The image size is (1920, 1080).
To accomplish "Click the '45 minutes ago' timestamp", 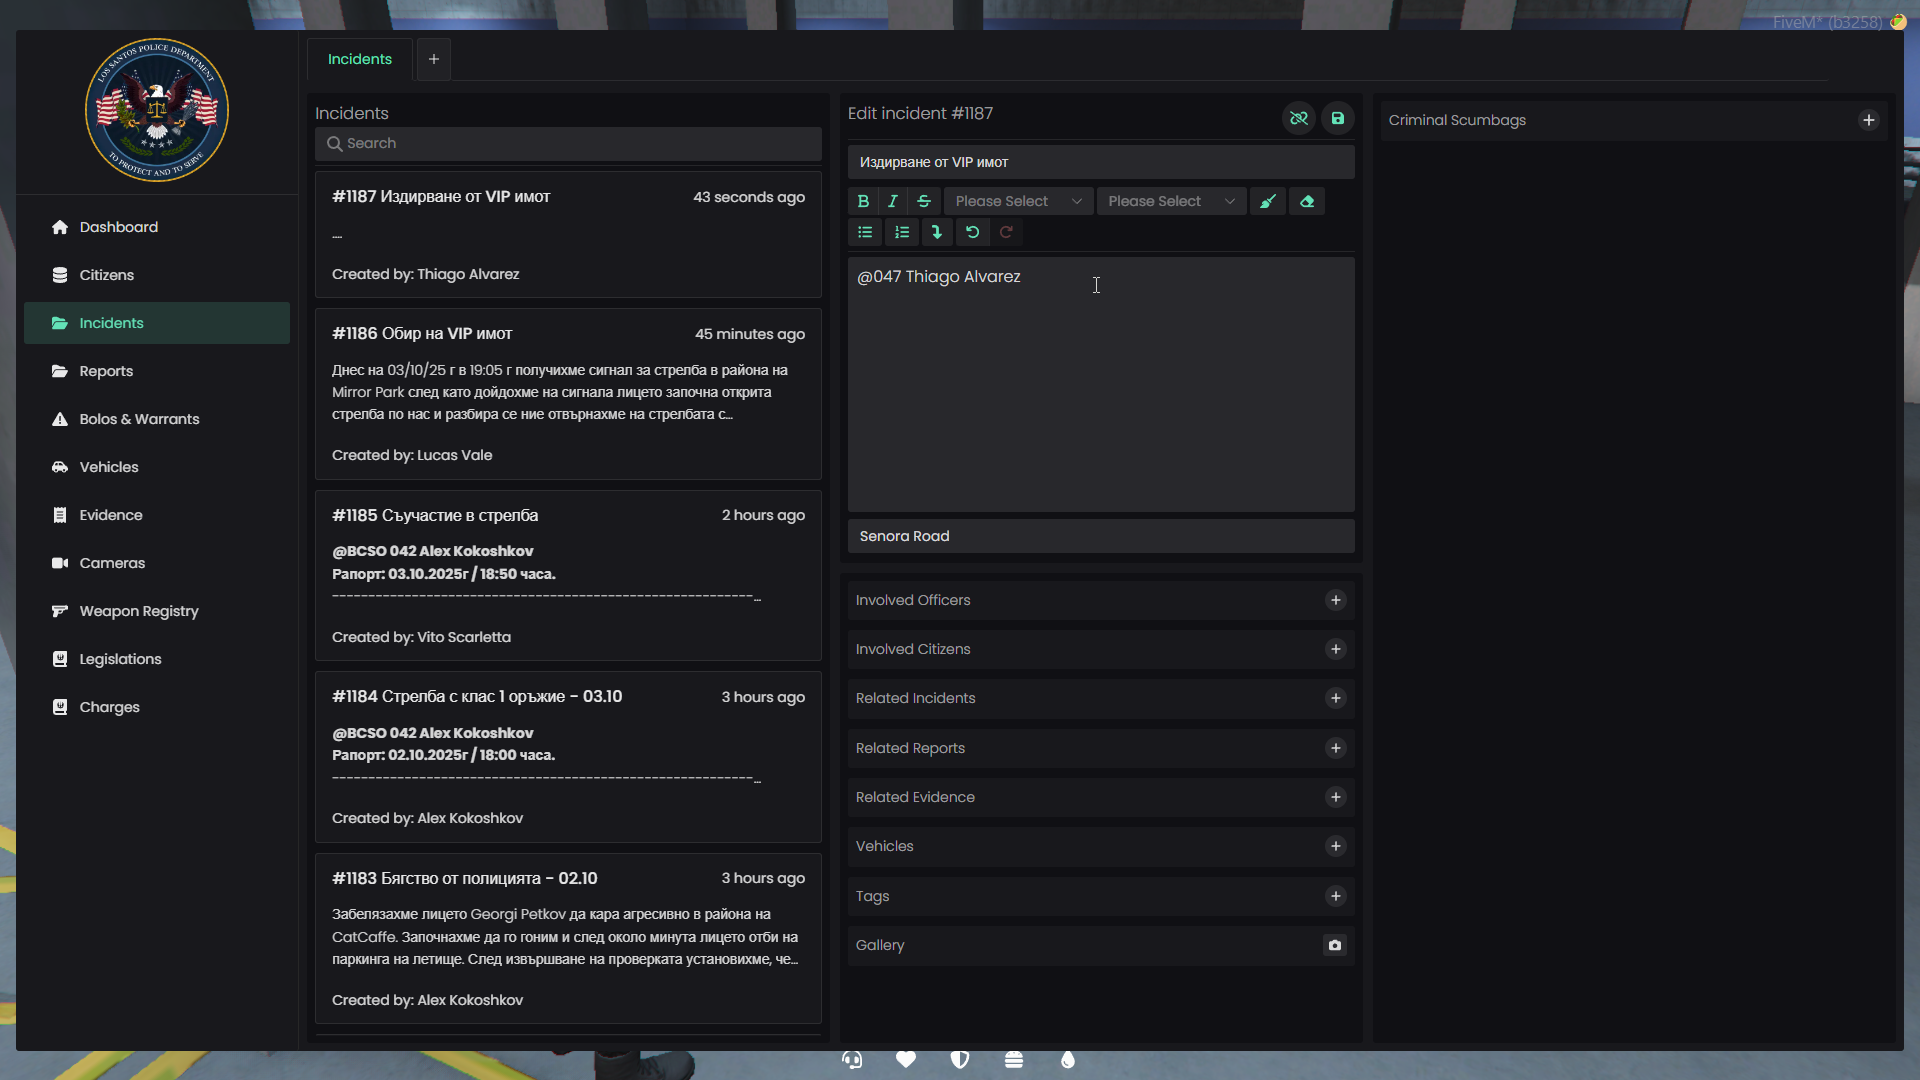I will [750, 334].
